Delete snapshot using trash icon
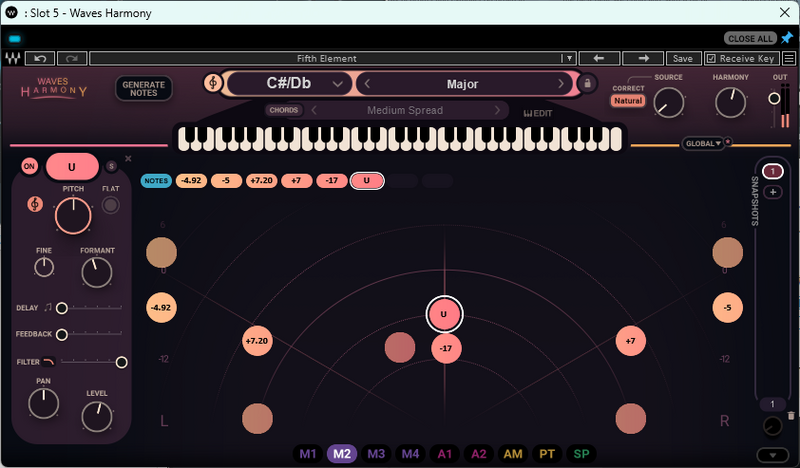The width and height of the screenshot is (800, 468). coord(791,416)
